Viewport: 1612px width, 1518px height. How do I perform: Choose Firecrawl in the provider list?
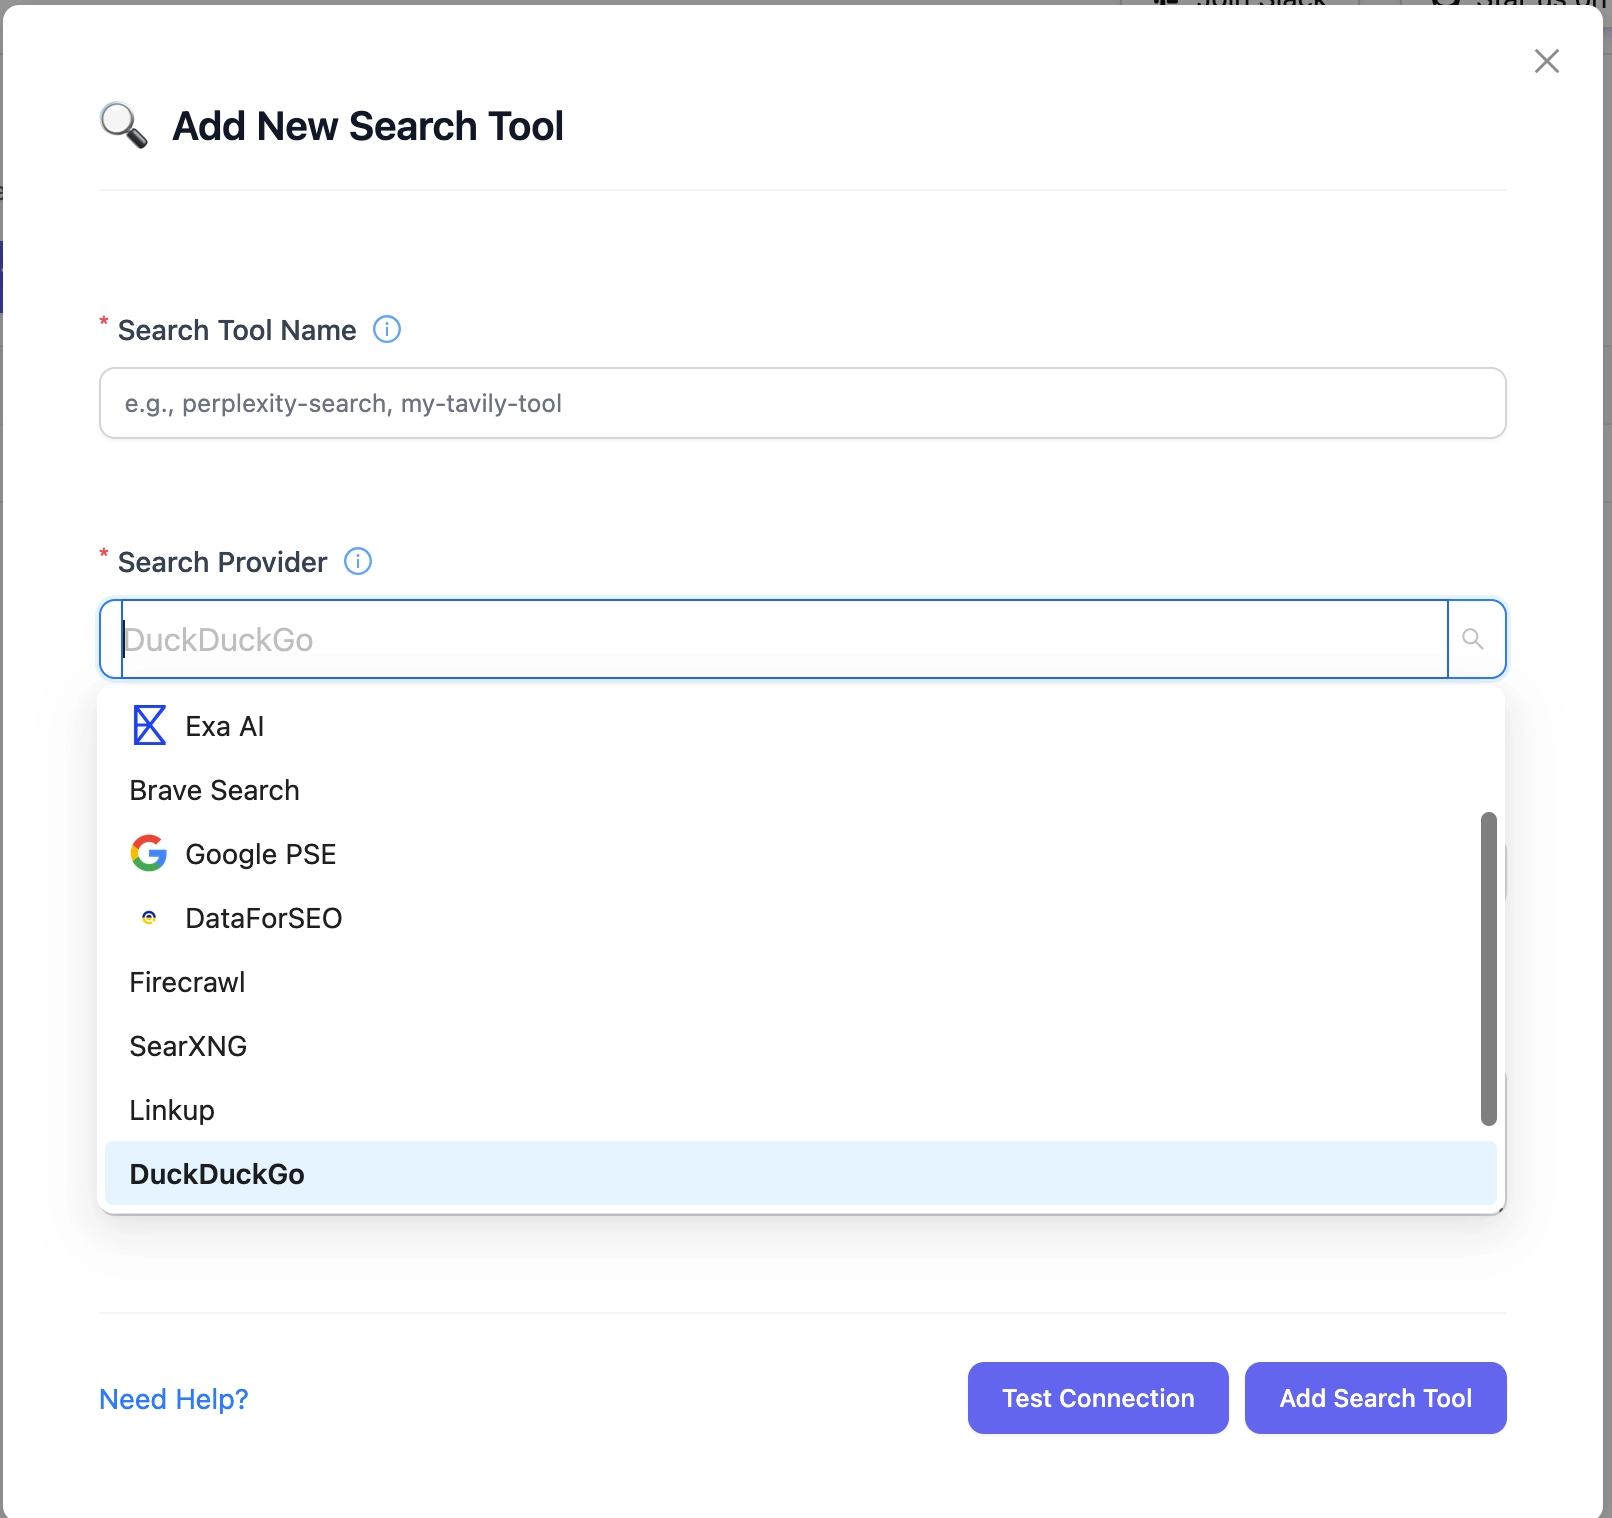[x=800, y=982]
